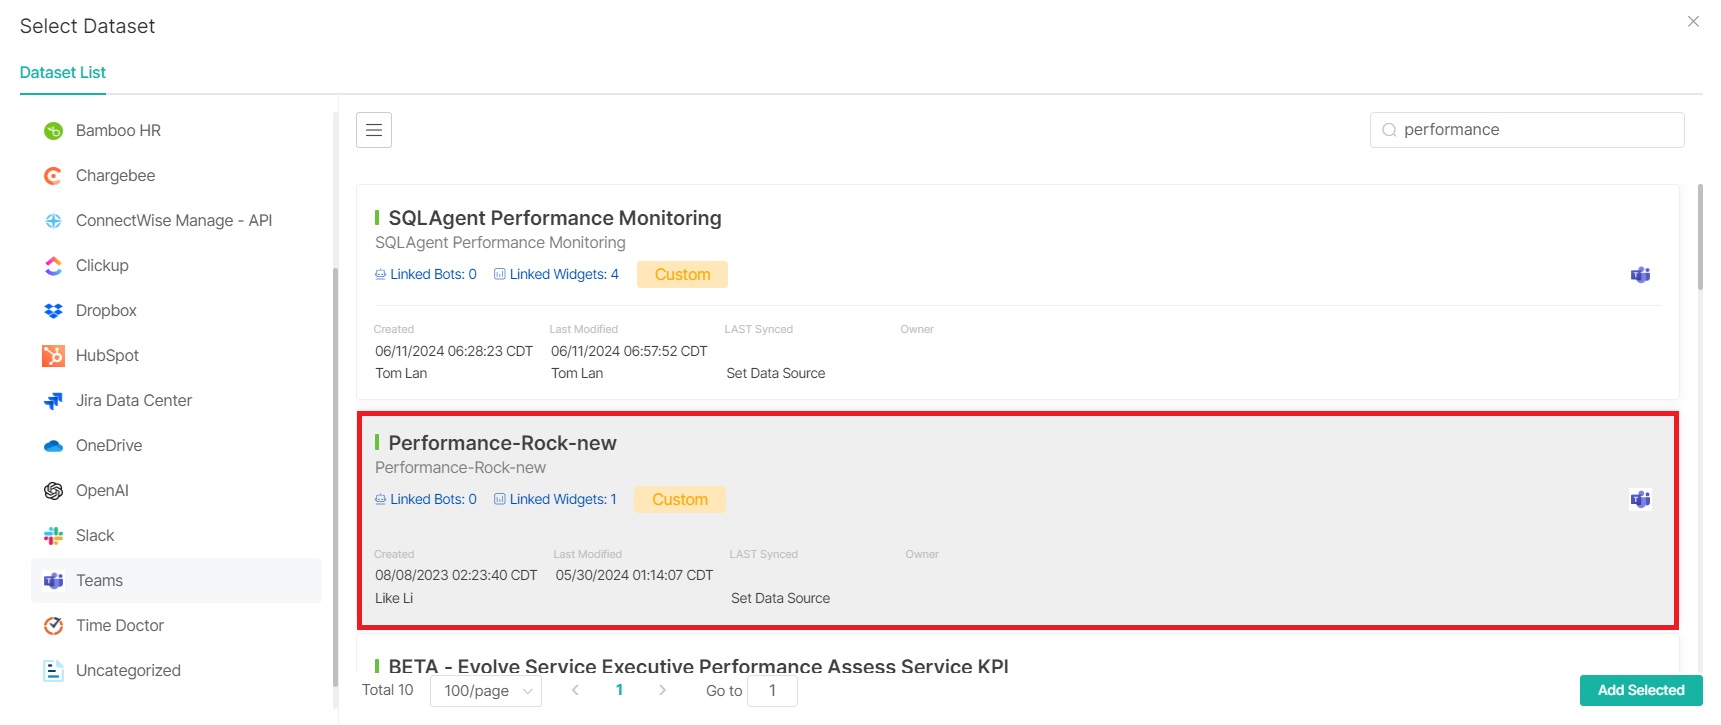Select Jira Data Center in sidebar

[133, 401]
